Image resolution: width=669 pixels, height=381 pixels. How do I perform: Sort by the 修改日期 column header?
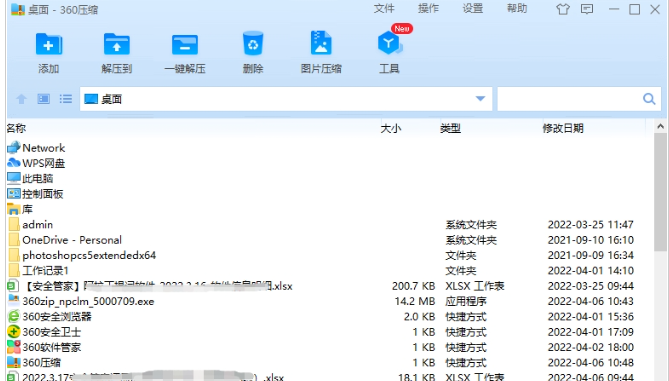tap(563, 128)
